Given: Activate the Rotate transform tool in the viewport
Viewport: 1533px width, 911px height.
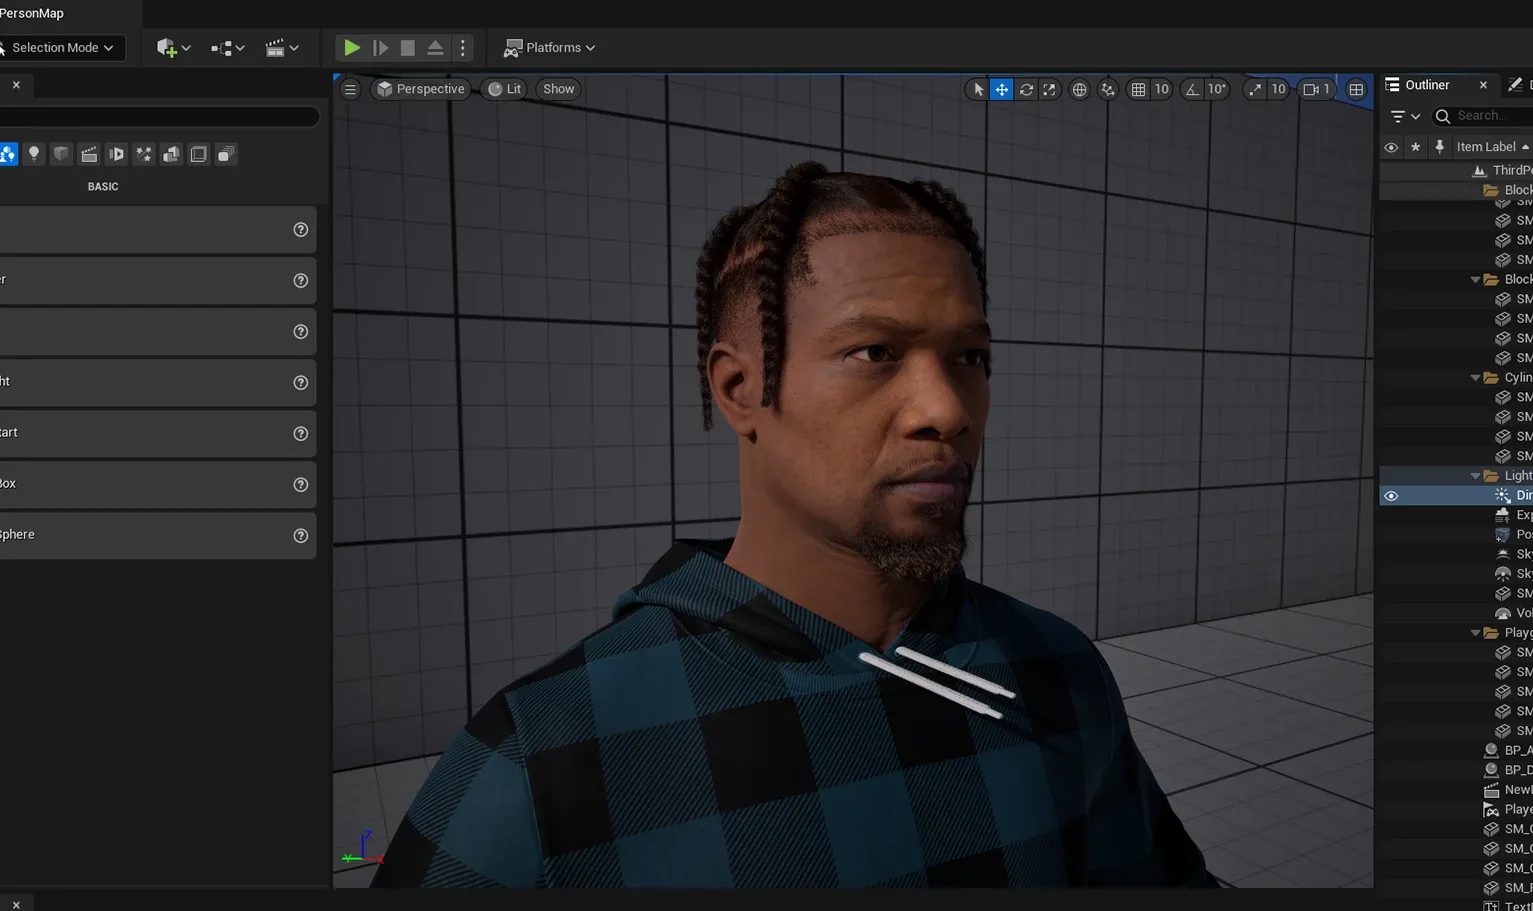Looking at the screenshot, I should click(1026, 89).
